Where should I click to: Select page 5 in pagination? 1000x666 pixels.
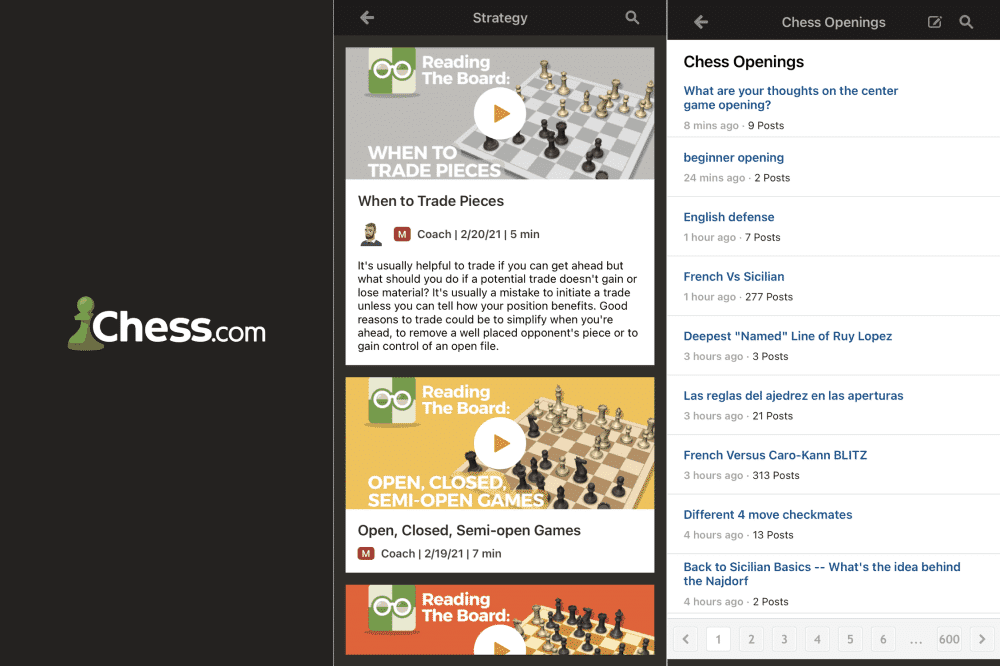850,639
